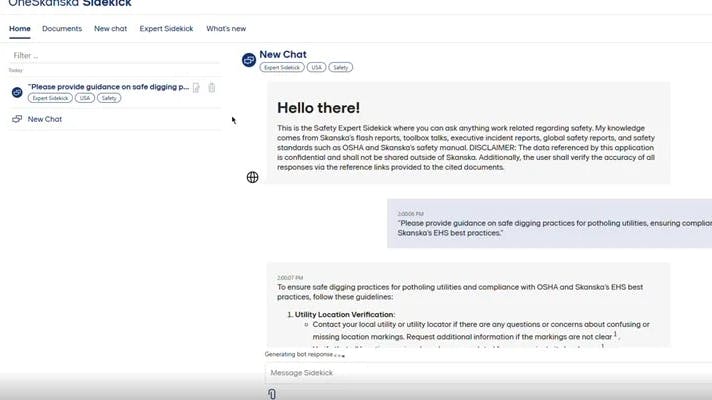
Task: Click the paperclip attachment icon
Action: pyautogui.click(x=272, y=394)
